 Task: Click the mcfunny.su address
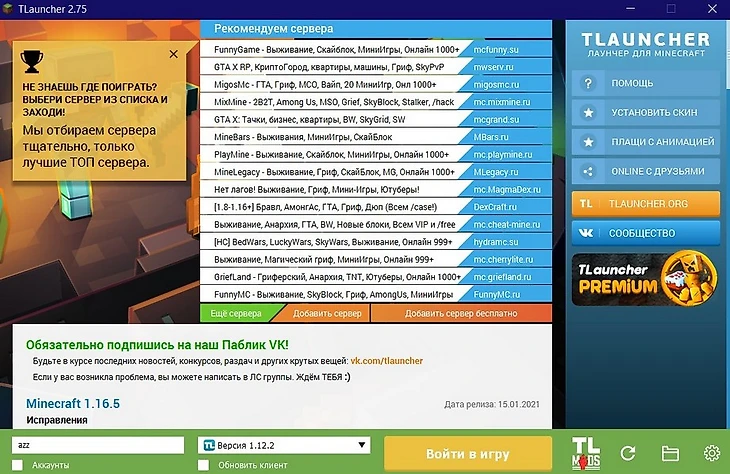(x=496, y=49)
